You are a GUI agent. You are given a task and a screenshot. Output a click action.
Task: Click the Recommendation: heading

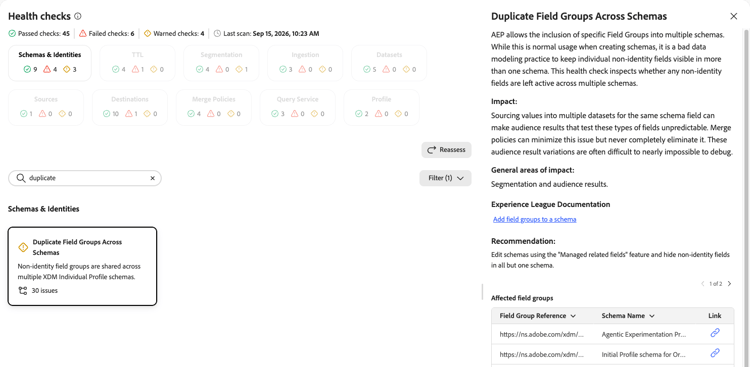point(523,241)
